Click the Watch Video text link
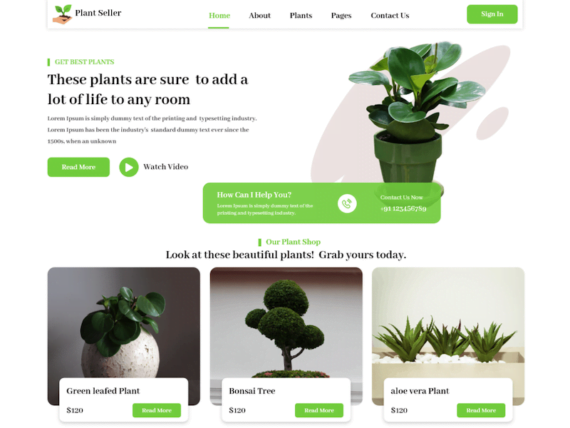570x428 pixels. click(165, 167)
